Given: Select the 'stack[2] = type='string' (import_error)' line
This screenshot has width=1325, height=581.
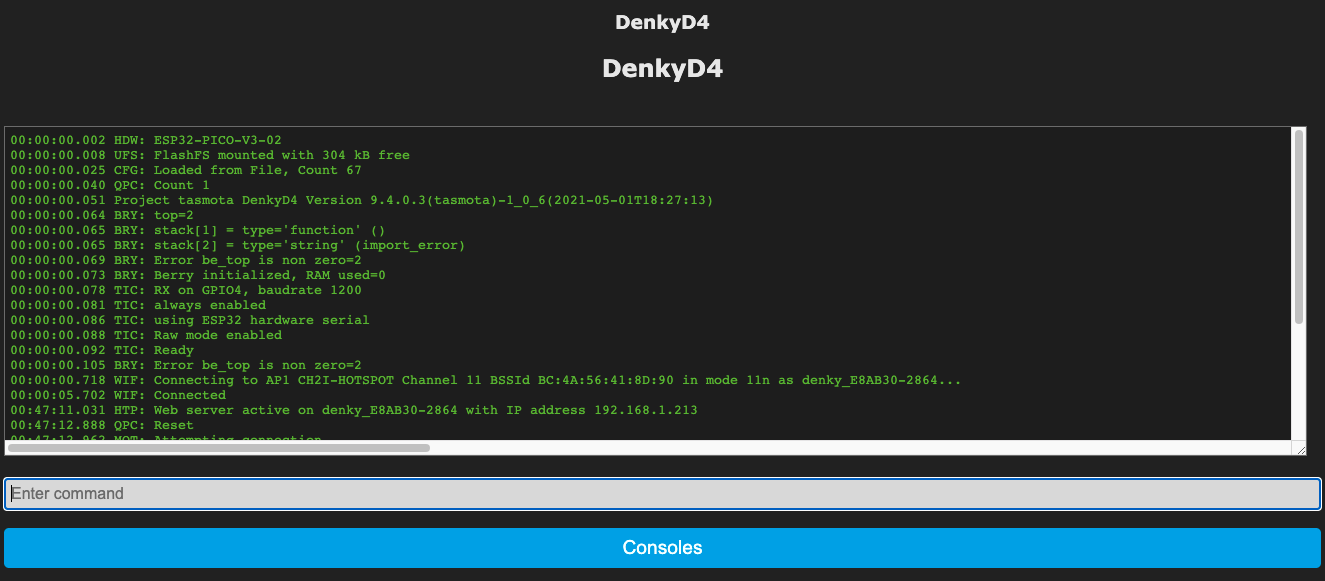Looking at the screenshot, I should click(238, 245).
